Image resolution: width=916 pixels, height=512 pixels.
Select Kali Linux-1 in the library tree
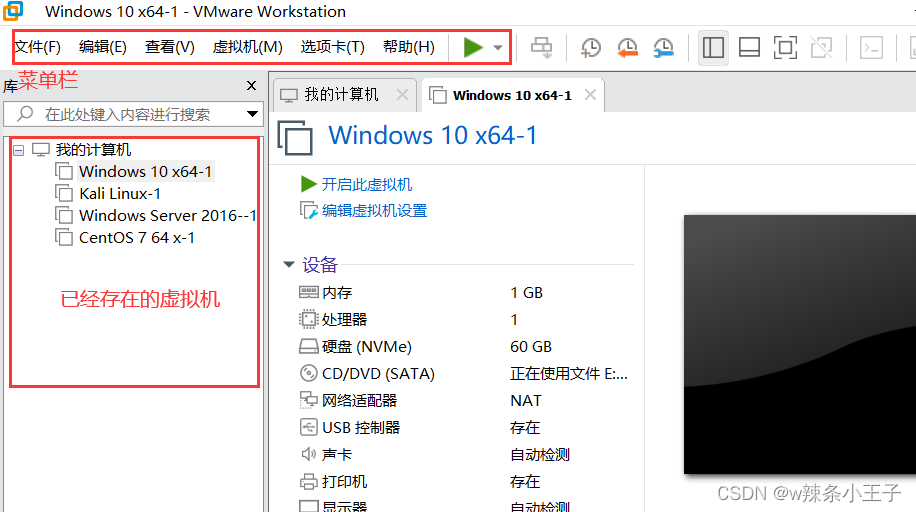(x=120, y=193)
